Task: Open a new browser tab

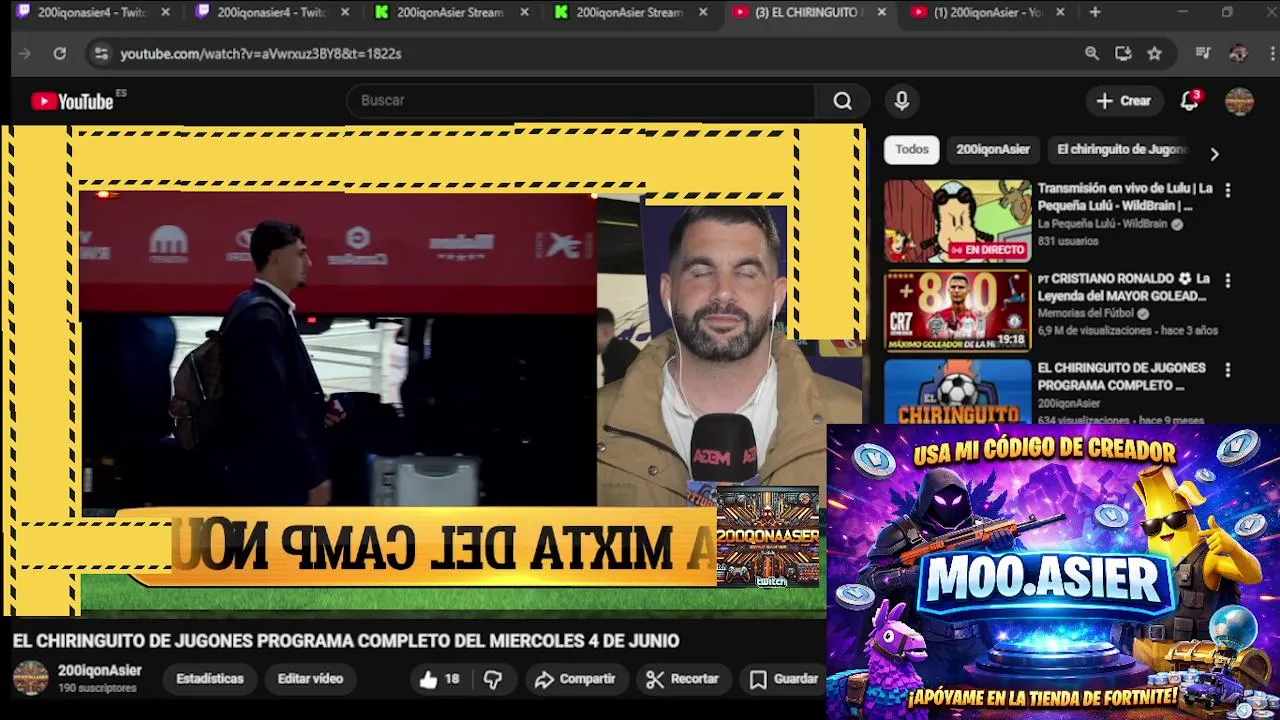Action: pos(1095,12)
